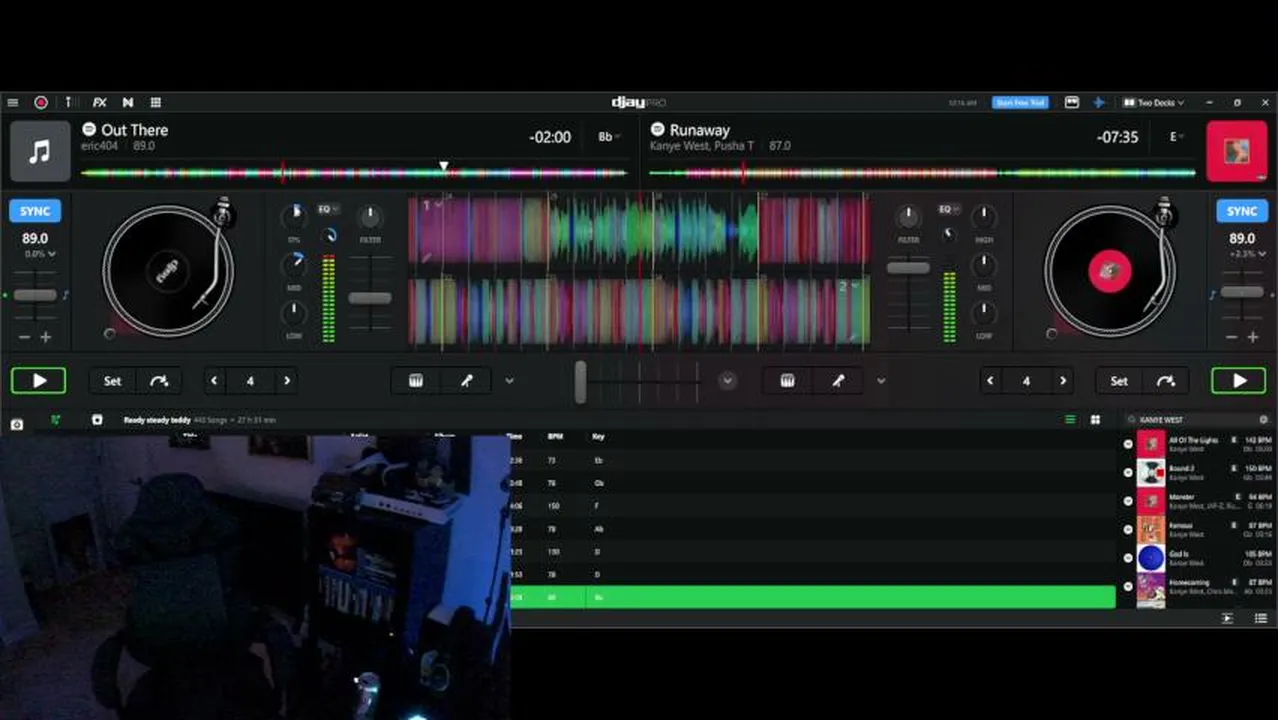Set cue point on right deck

point(1119,381)
